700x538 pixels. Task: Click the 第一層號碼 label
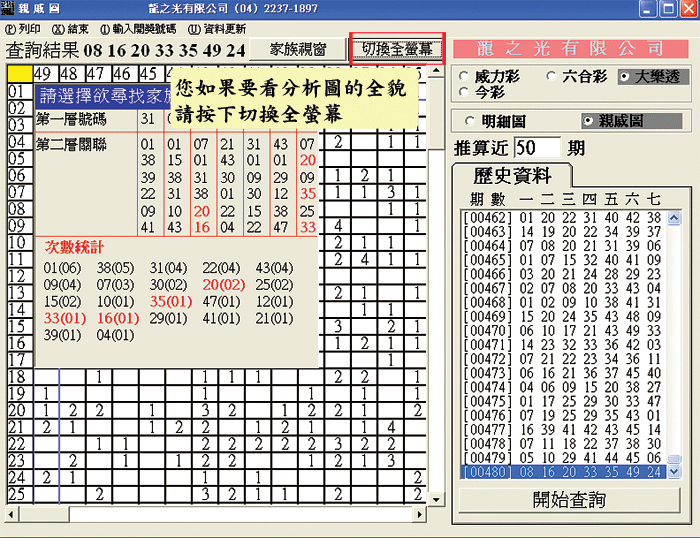click(x=71, y=119)
